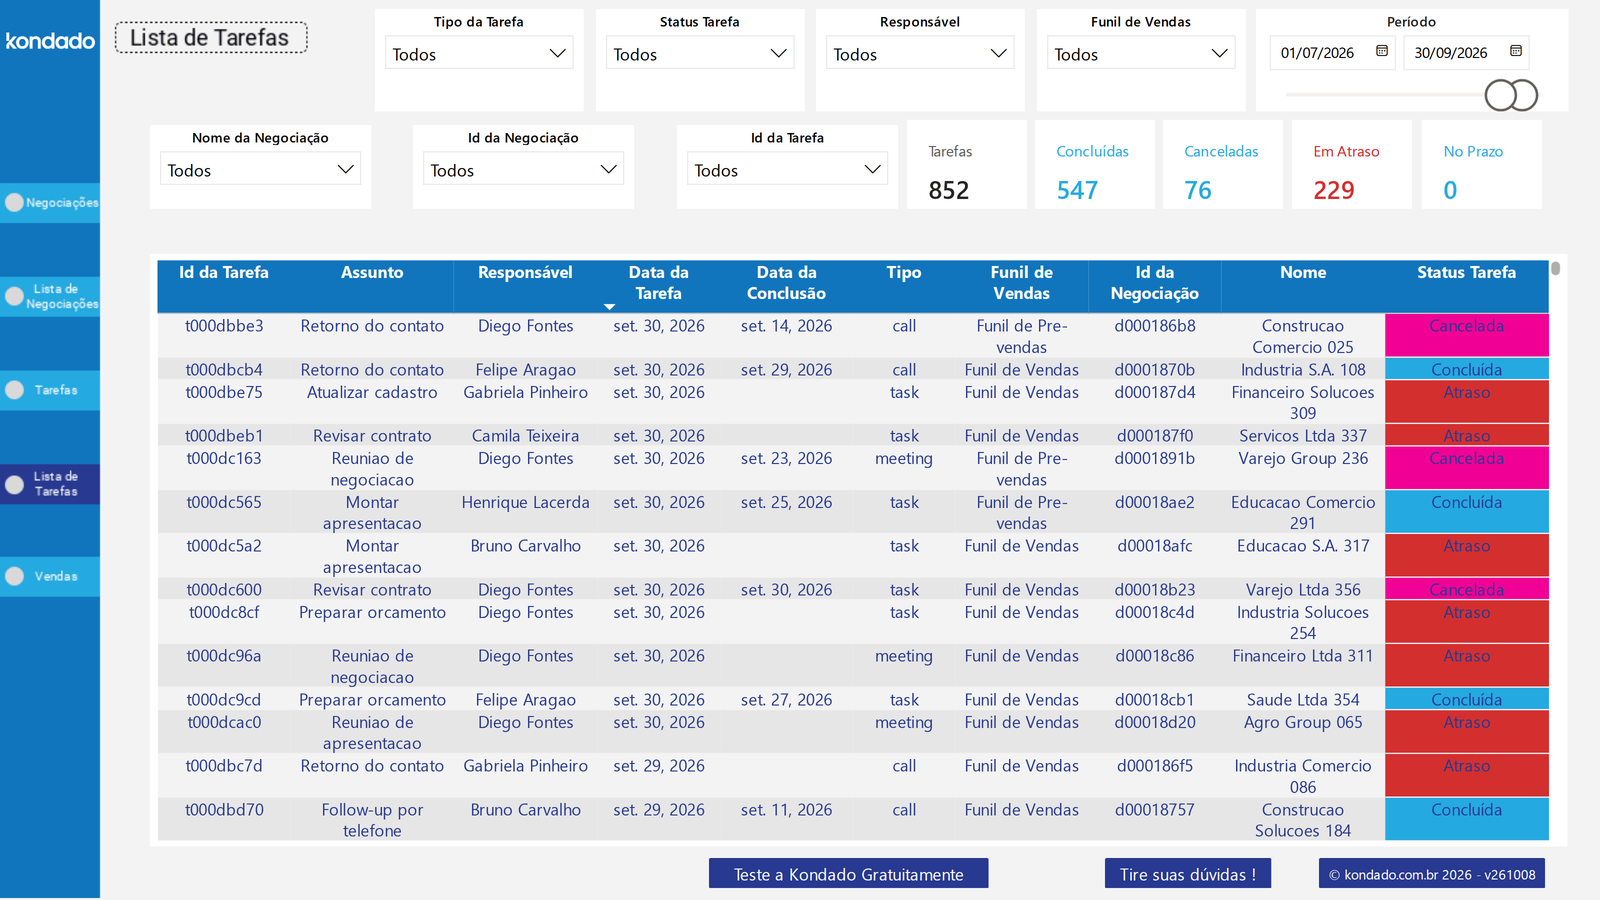The height and width of the screenshot is (900, 1600).
Task: Click Teste a Kondado Gratuitamente button
Action: [848, 874]
